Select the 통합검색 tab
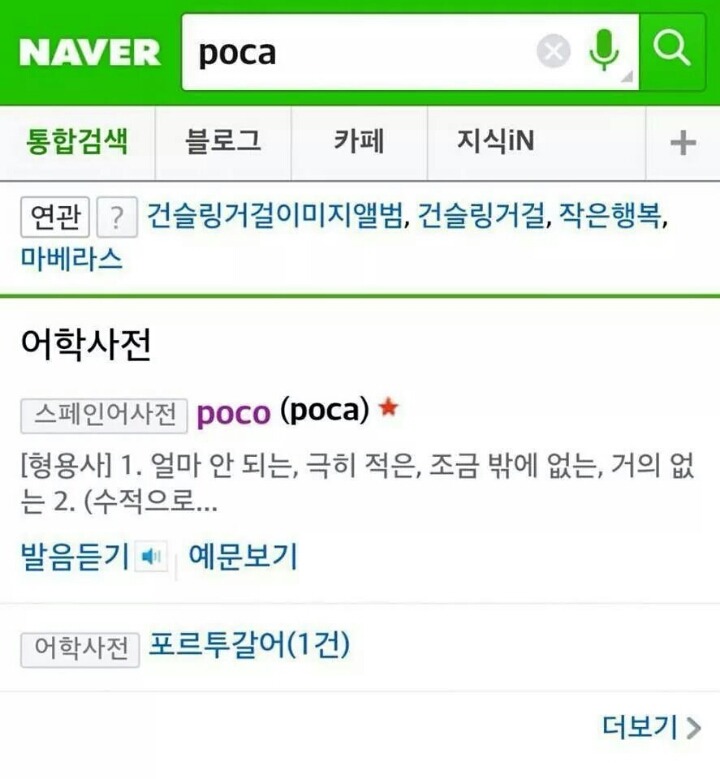Viewport: 720px width, 779px height. tap(77, 142)
